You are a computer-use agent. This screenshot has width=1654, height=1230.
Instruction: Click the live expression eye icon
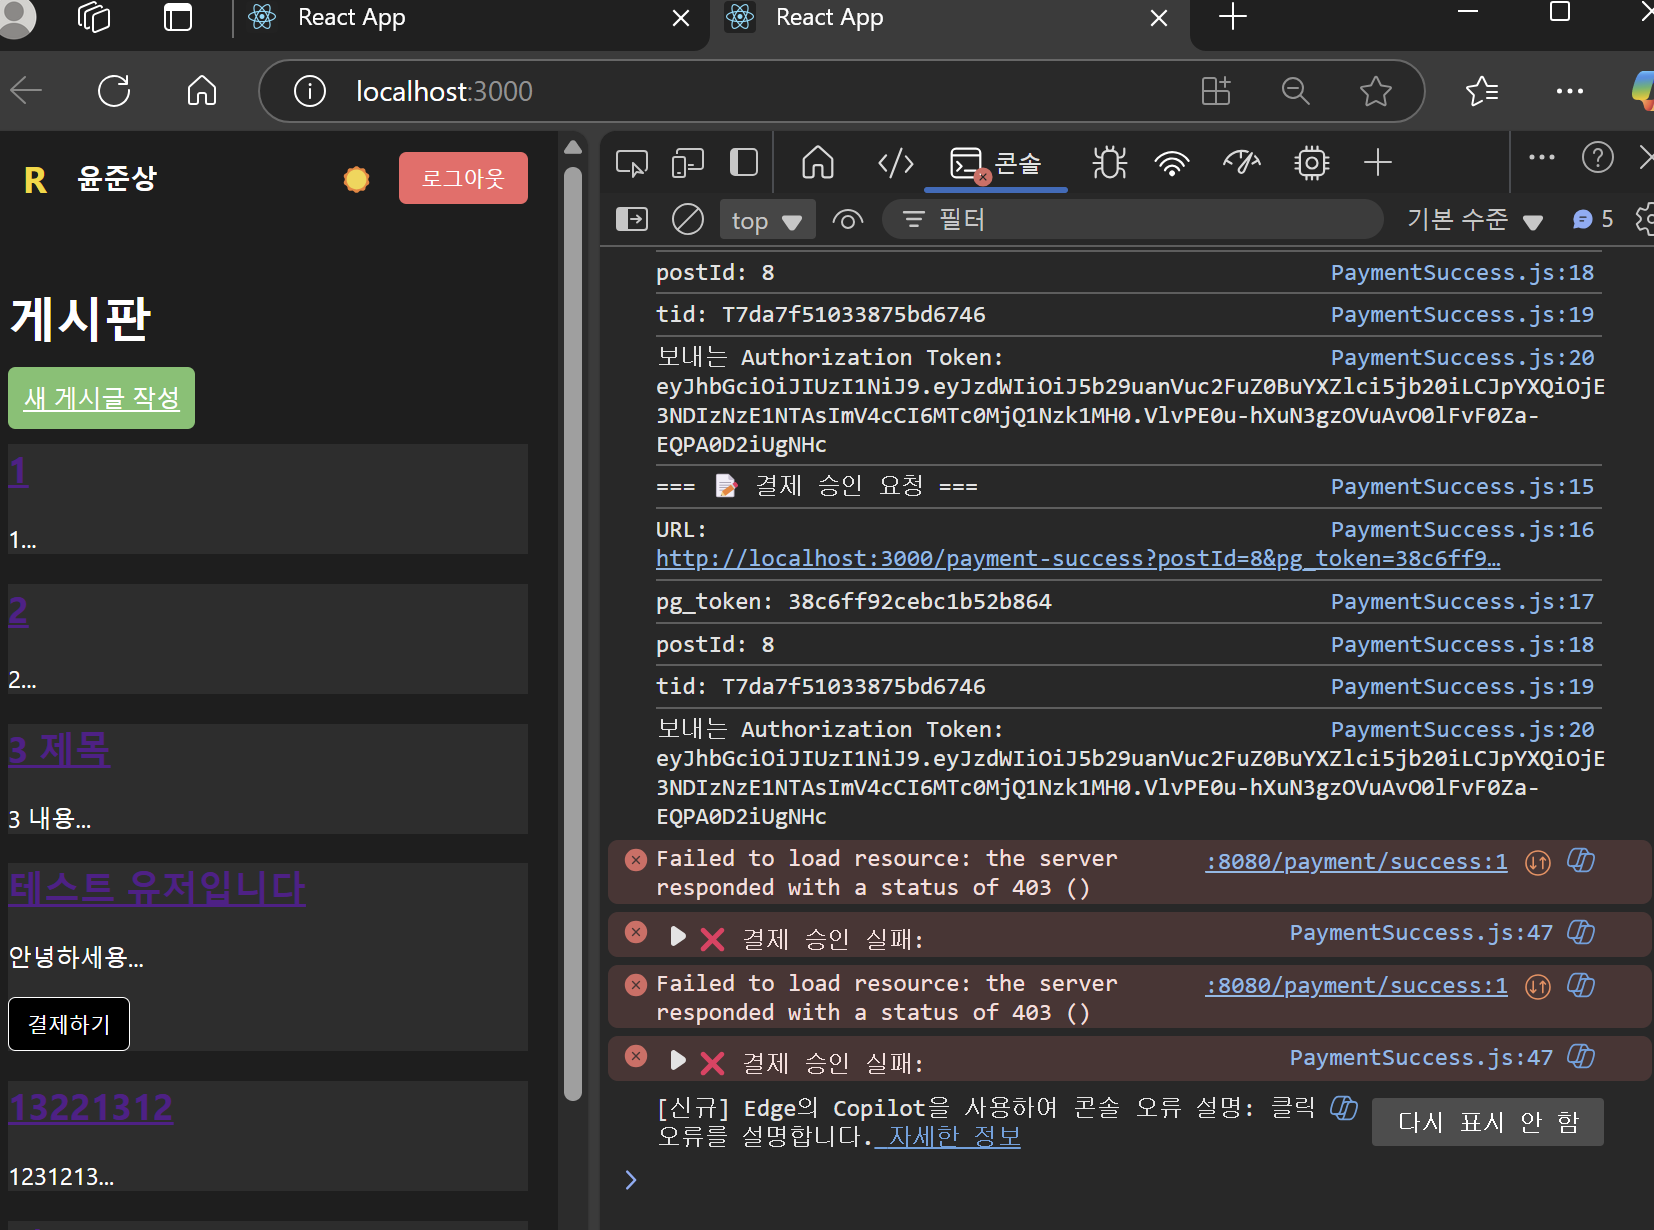[847, 220]
